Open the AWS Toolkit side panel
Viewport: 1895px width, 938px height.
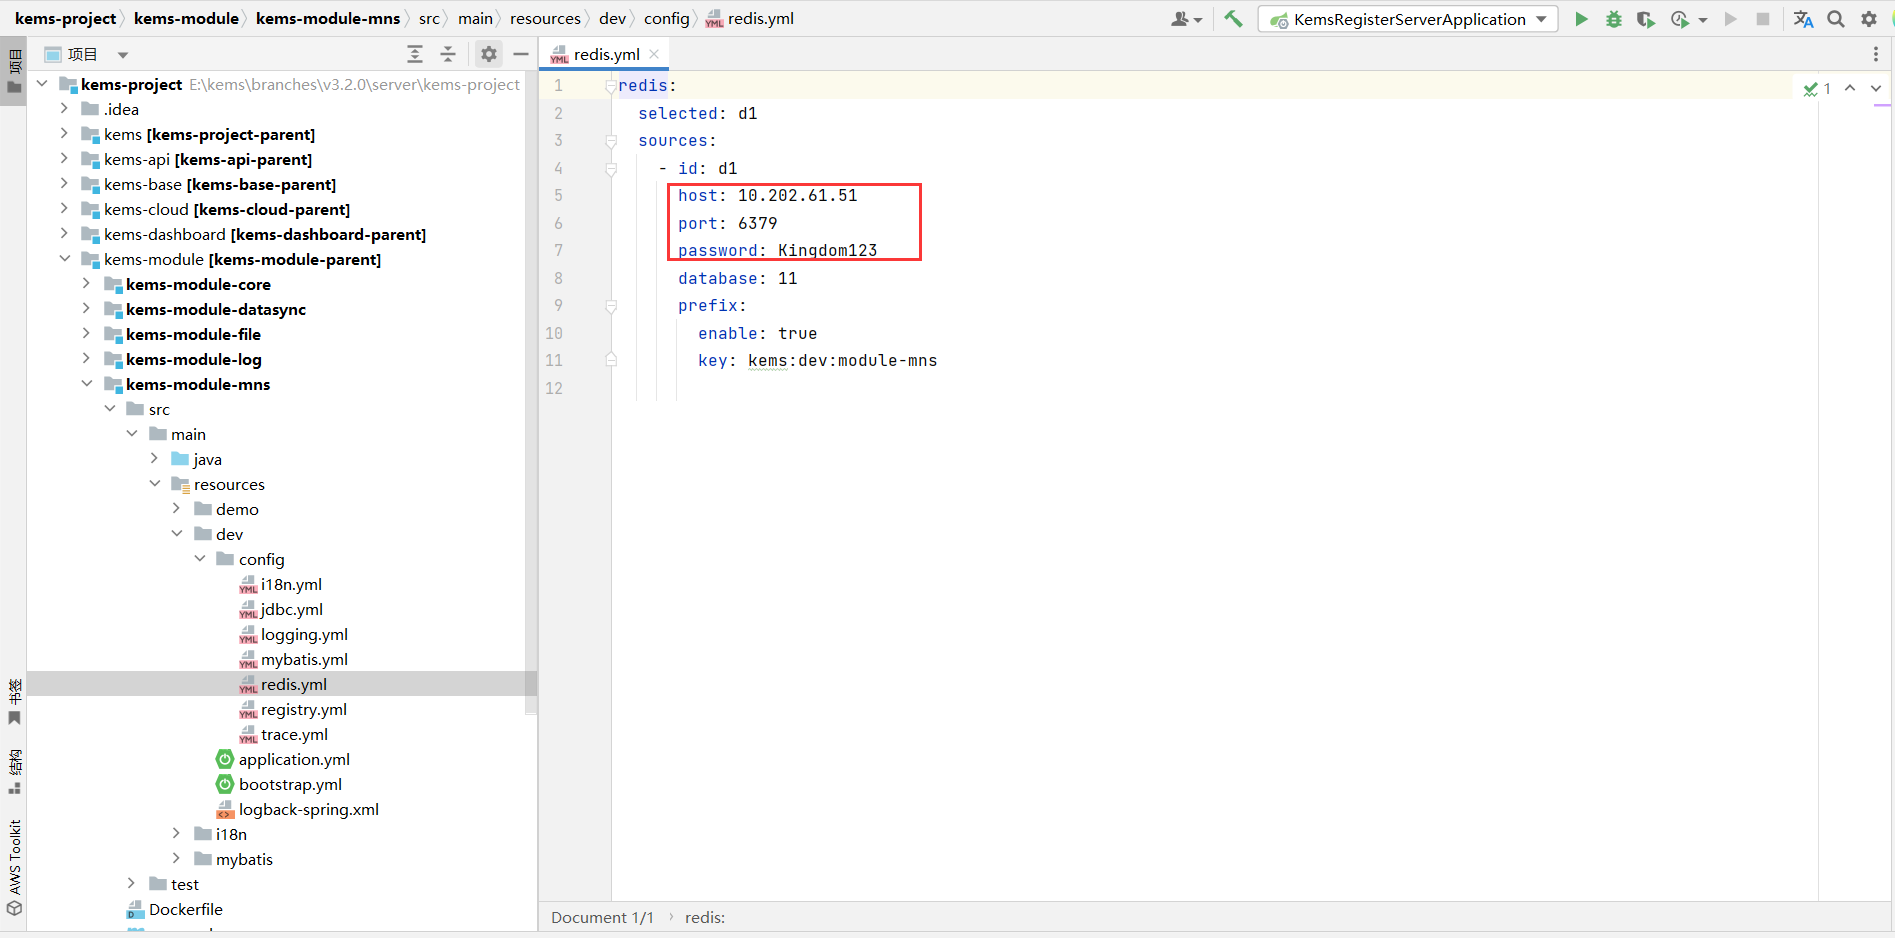click(x=14, y=867)
